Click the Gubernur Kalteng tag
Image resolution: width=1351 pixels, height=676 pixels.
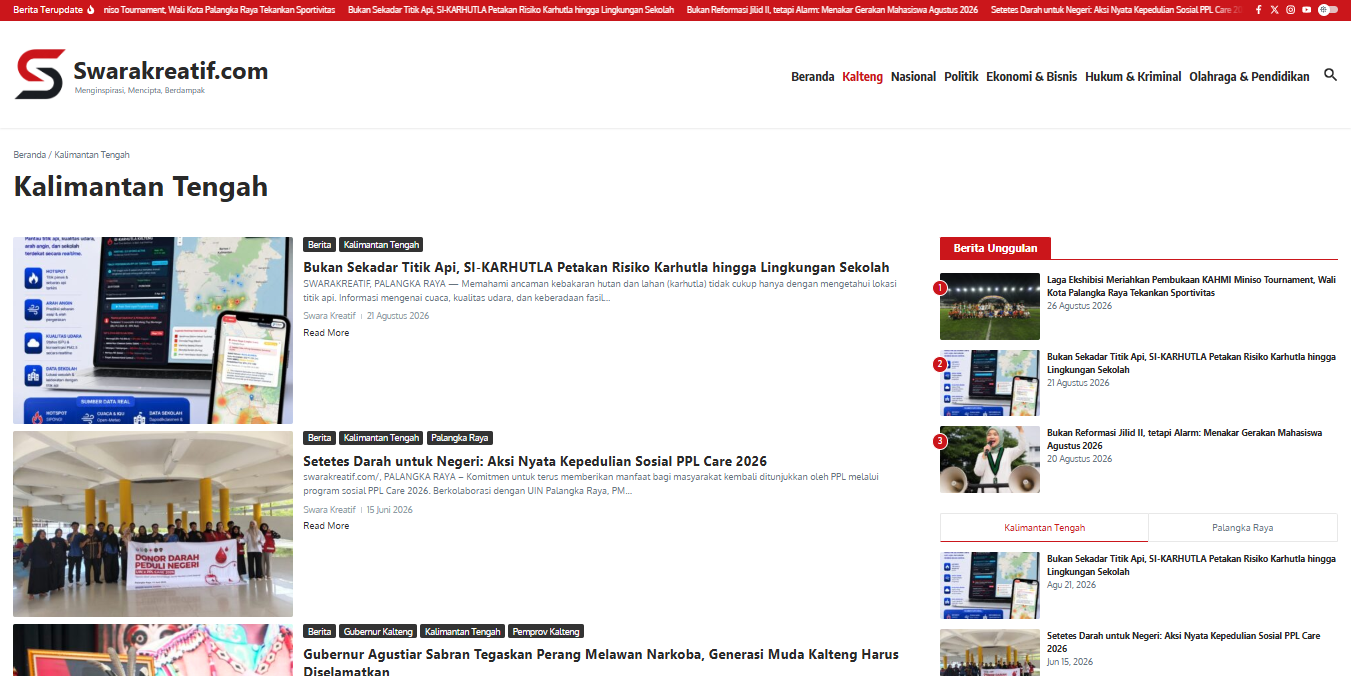tap(378, 632)
